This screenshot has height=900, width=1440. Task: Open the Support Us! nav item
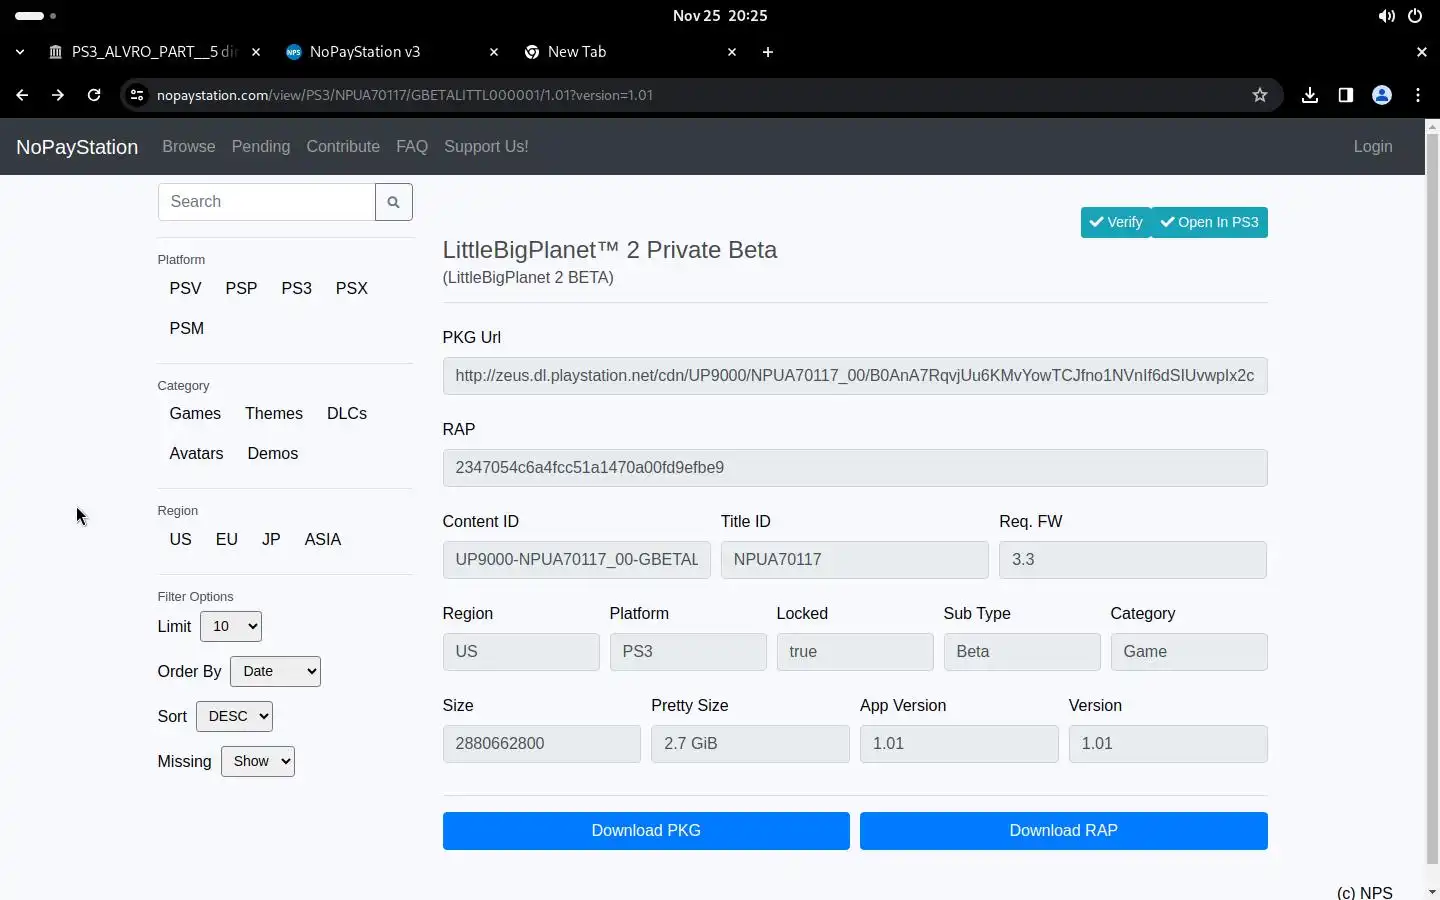(486, 146)
